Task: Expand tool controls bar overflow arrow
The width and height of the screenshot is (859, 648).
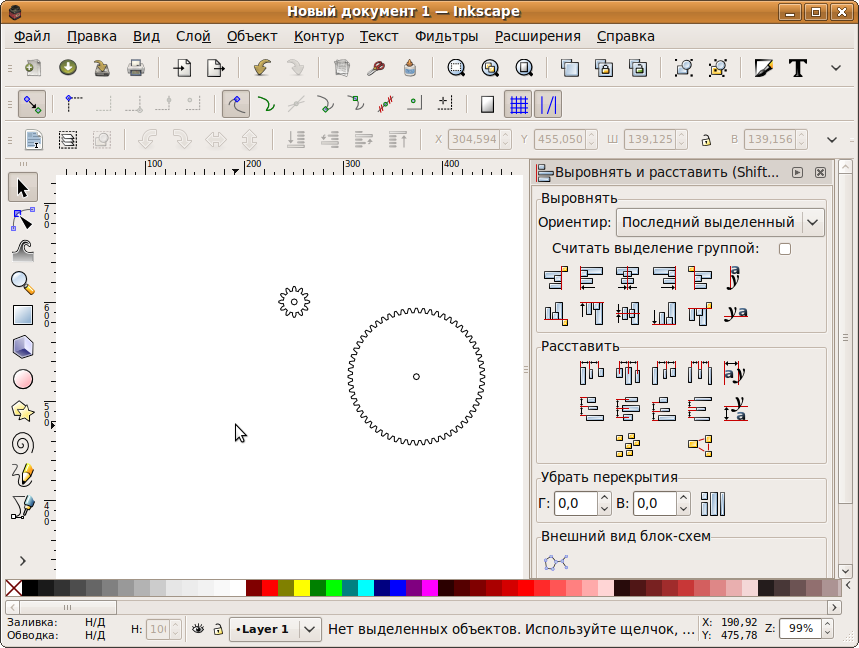Action: 832,139
